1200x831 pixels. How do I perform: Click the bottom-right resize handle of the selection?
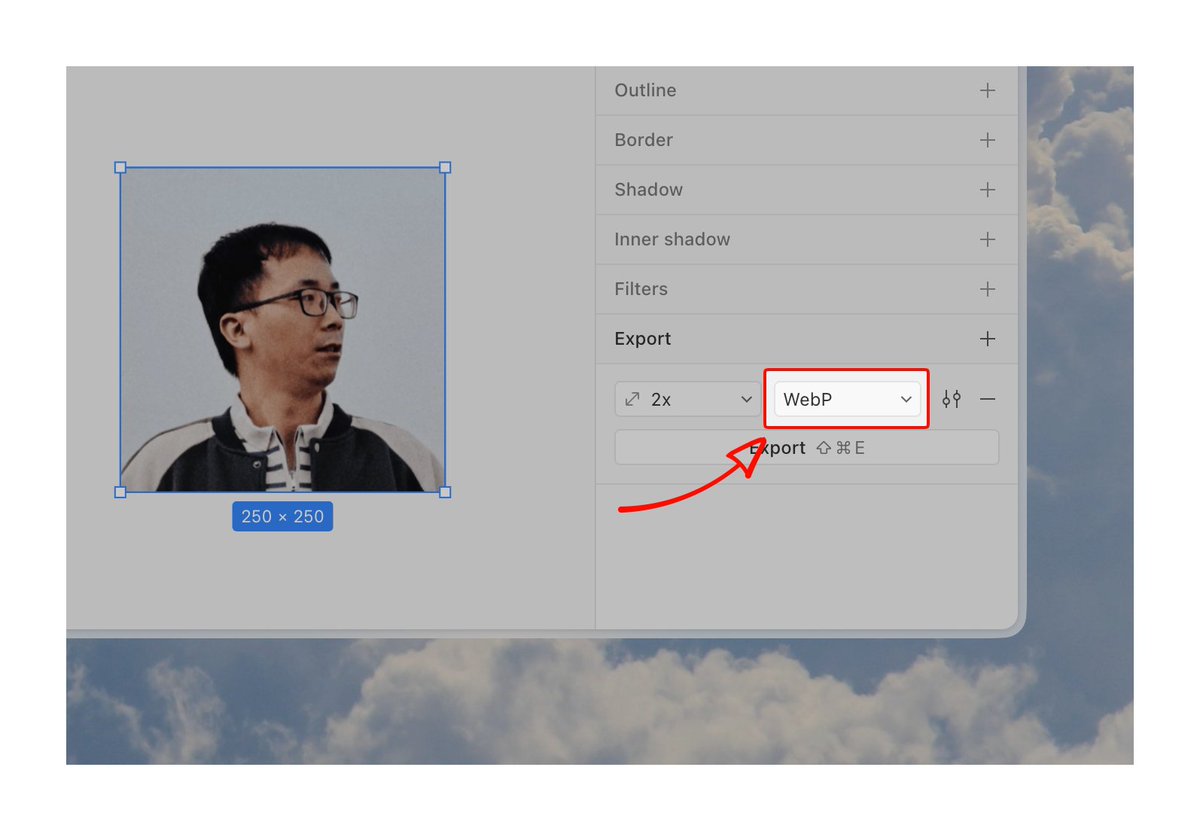coord(444,491)
